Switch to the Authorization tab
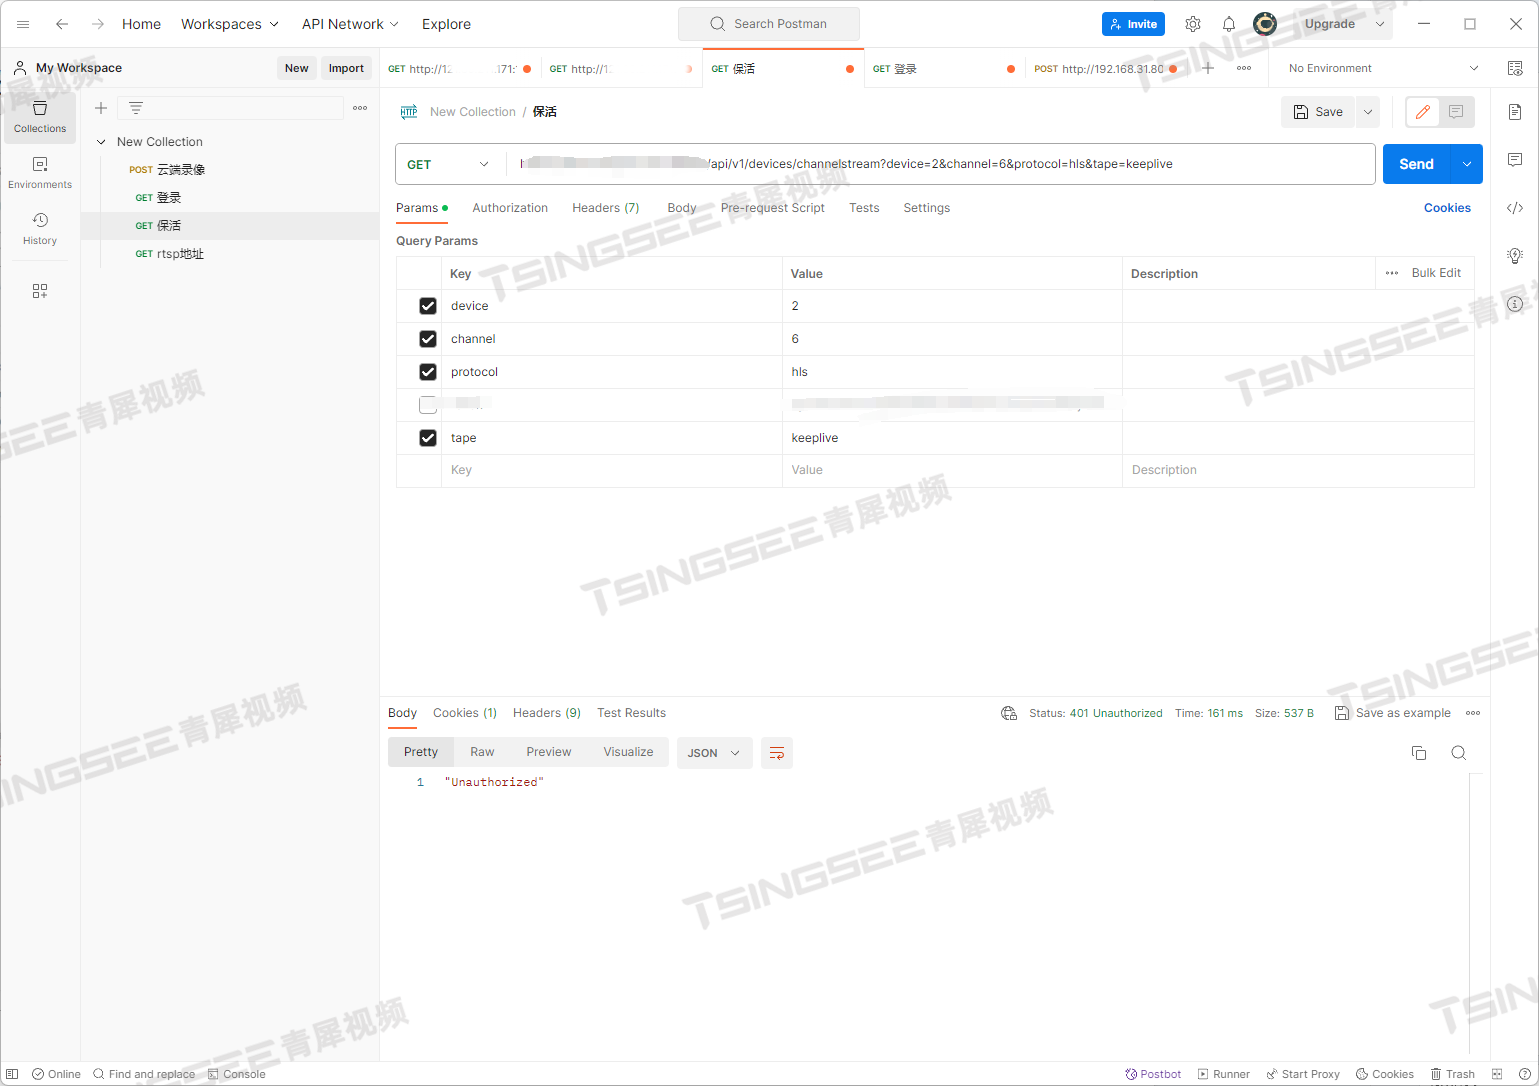The width and height of the screenshot is (1539, 1086). pyautogui.click(x=510, y=208)
